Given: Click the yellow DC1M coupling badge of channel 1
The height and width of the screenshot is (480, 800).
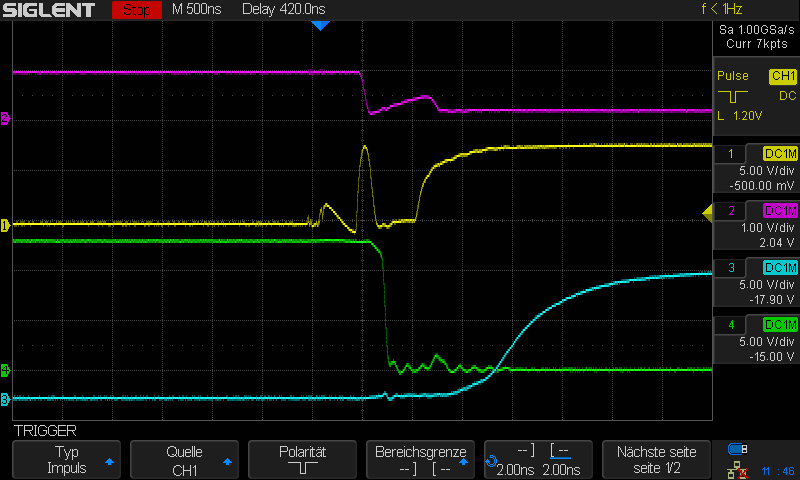Looking at the screenshot, I should coord(780,154).
